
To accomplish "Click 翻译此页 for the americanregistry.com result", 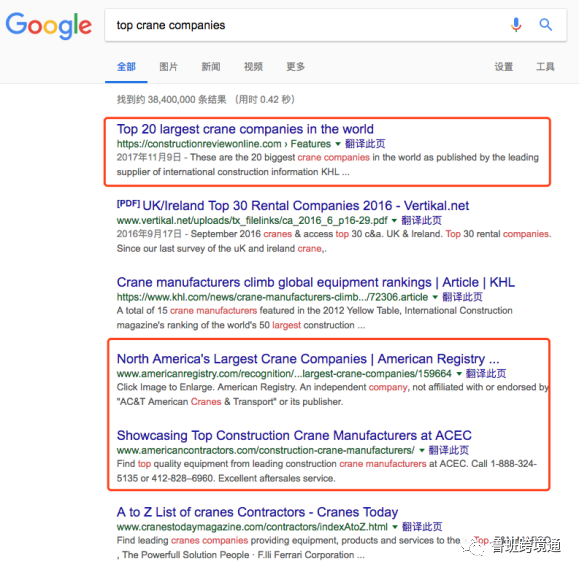I will 486,374.
